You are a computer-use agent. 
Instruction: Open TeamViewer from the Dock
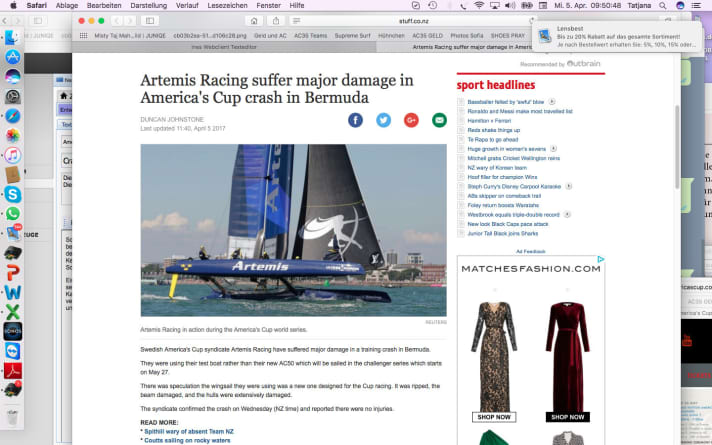[13, 351]
